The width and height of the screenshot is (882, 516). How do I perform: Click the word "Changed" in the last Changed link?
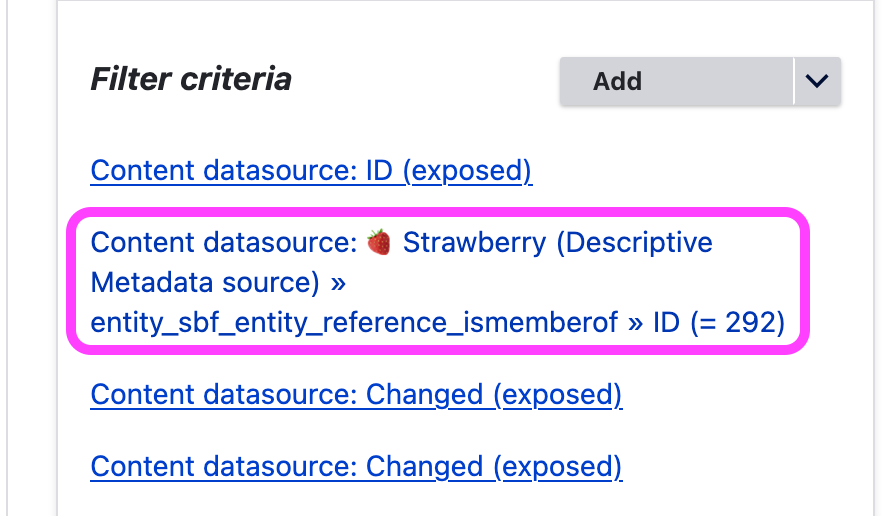[425, 467]
